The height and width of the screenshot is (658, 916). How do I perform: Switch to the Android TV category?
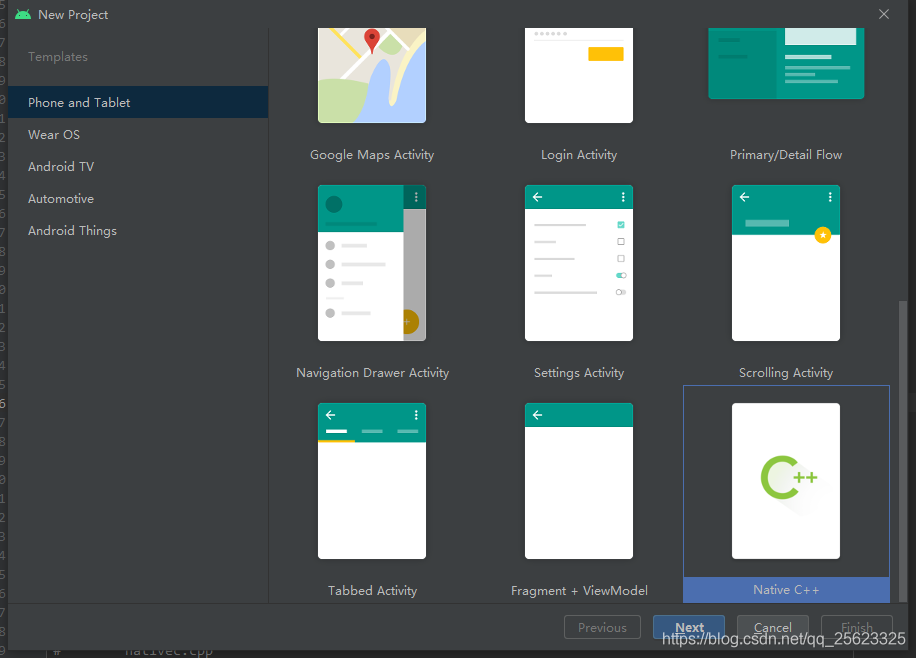coord(138,167)
